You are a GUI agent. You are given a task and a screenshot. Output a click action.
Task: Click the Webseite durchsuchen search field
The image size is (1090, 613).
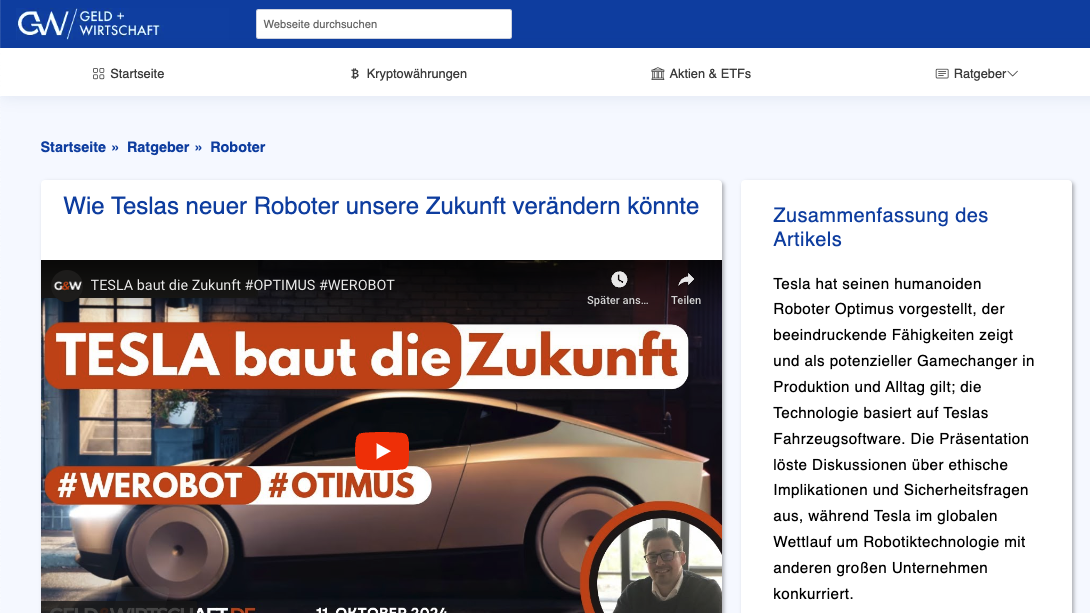(x=383, y=23)
